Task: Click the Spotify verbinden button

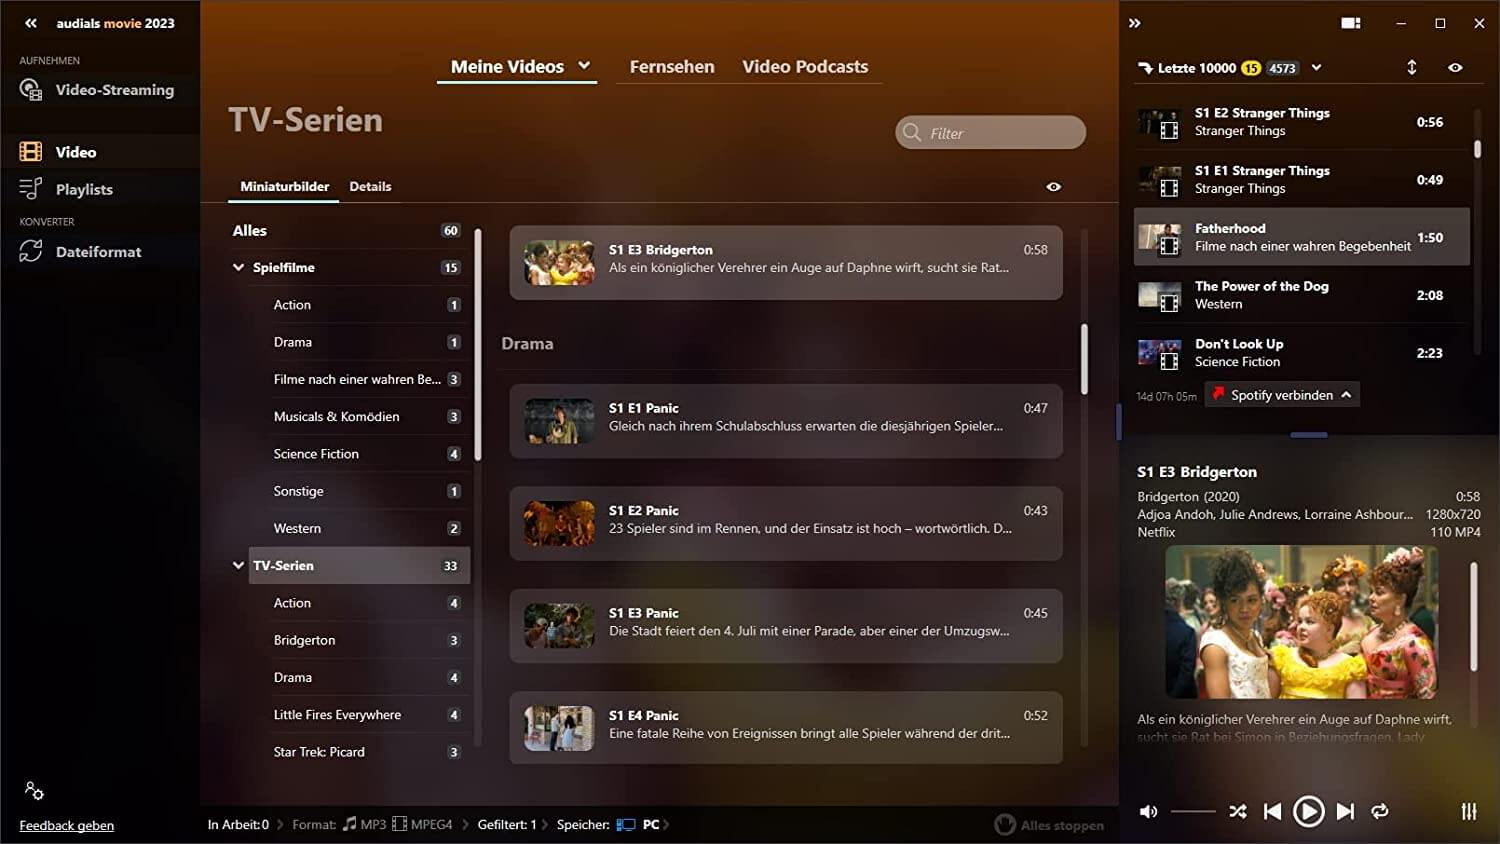Action: tap(1281, 395)
